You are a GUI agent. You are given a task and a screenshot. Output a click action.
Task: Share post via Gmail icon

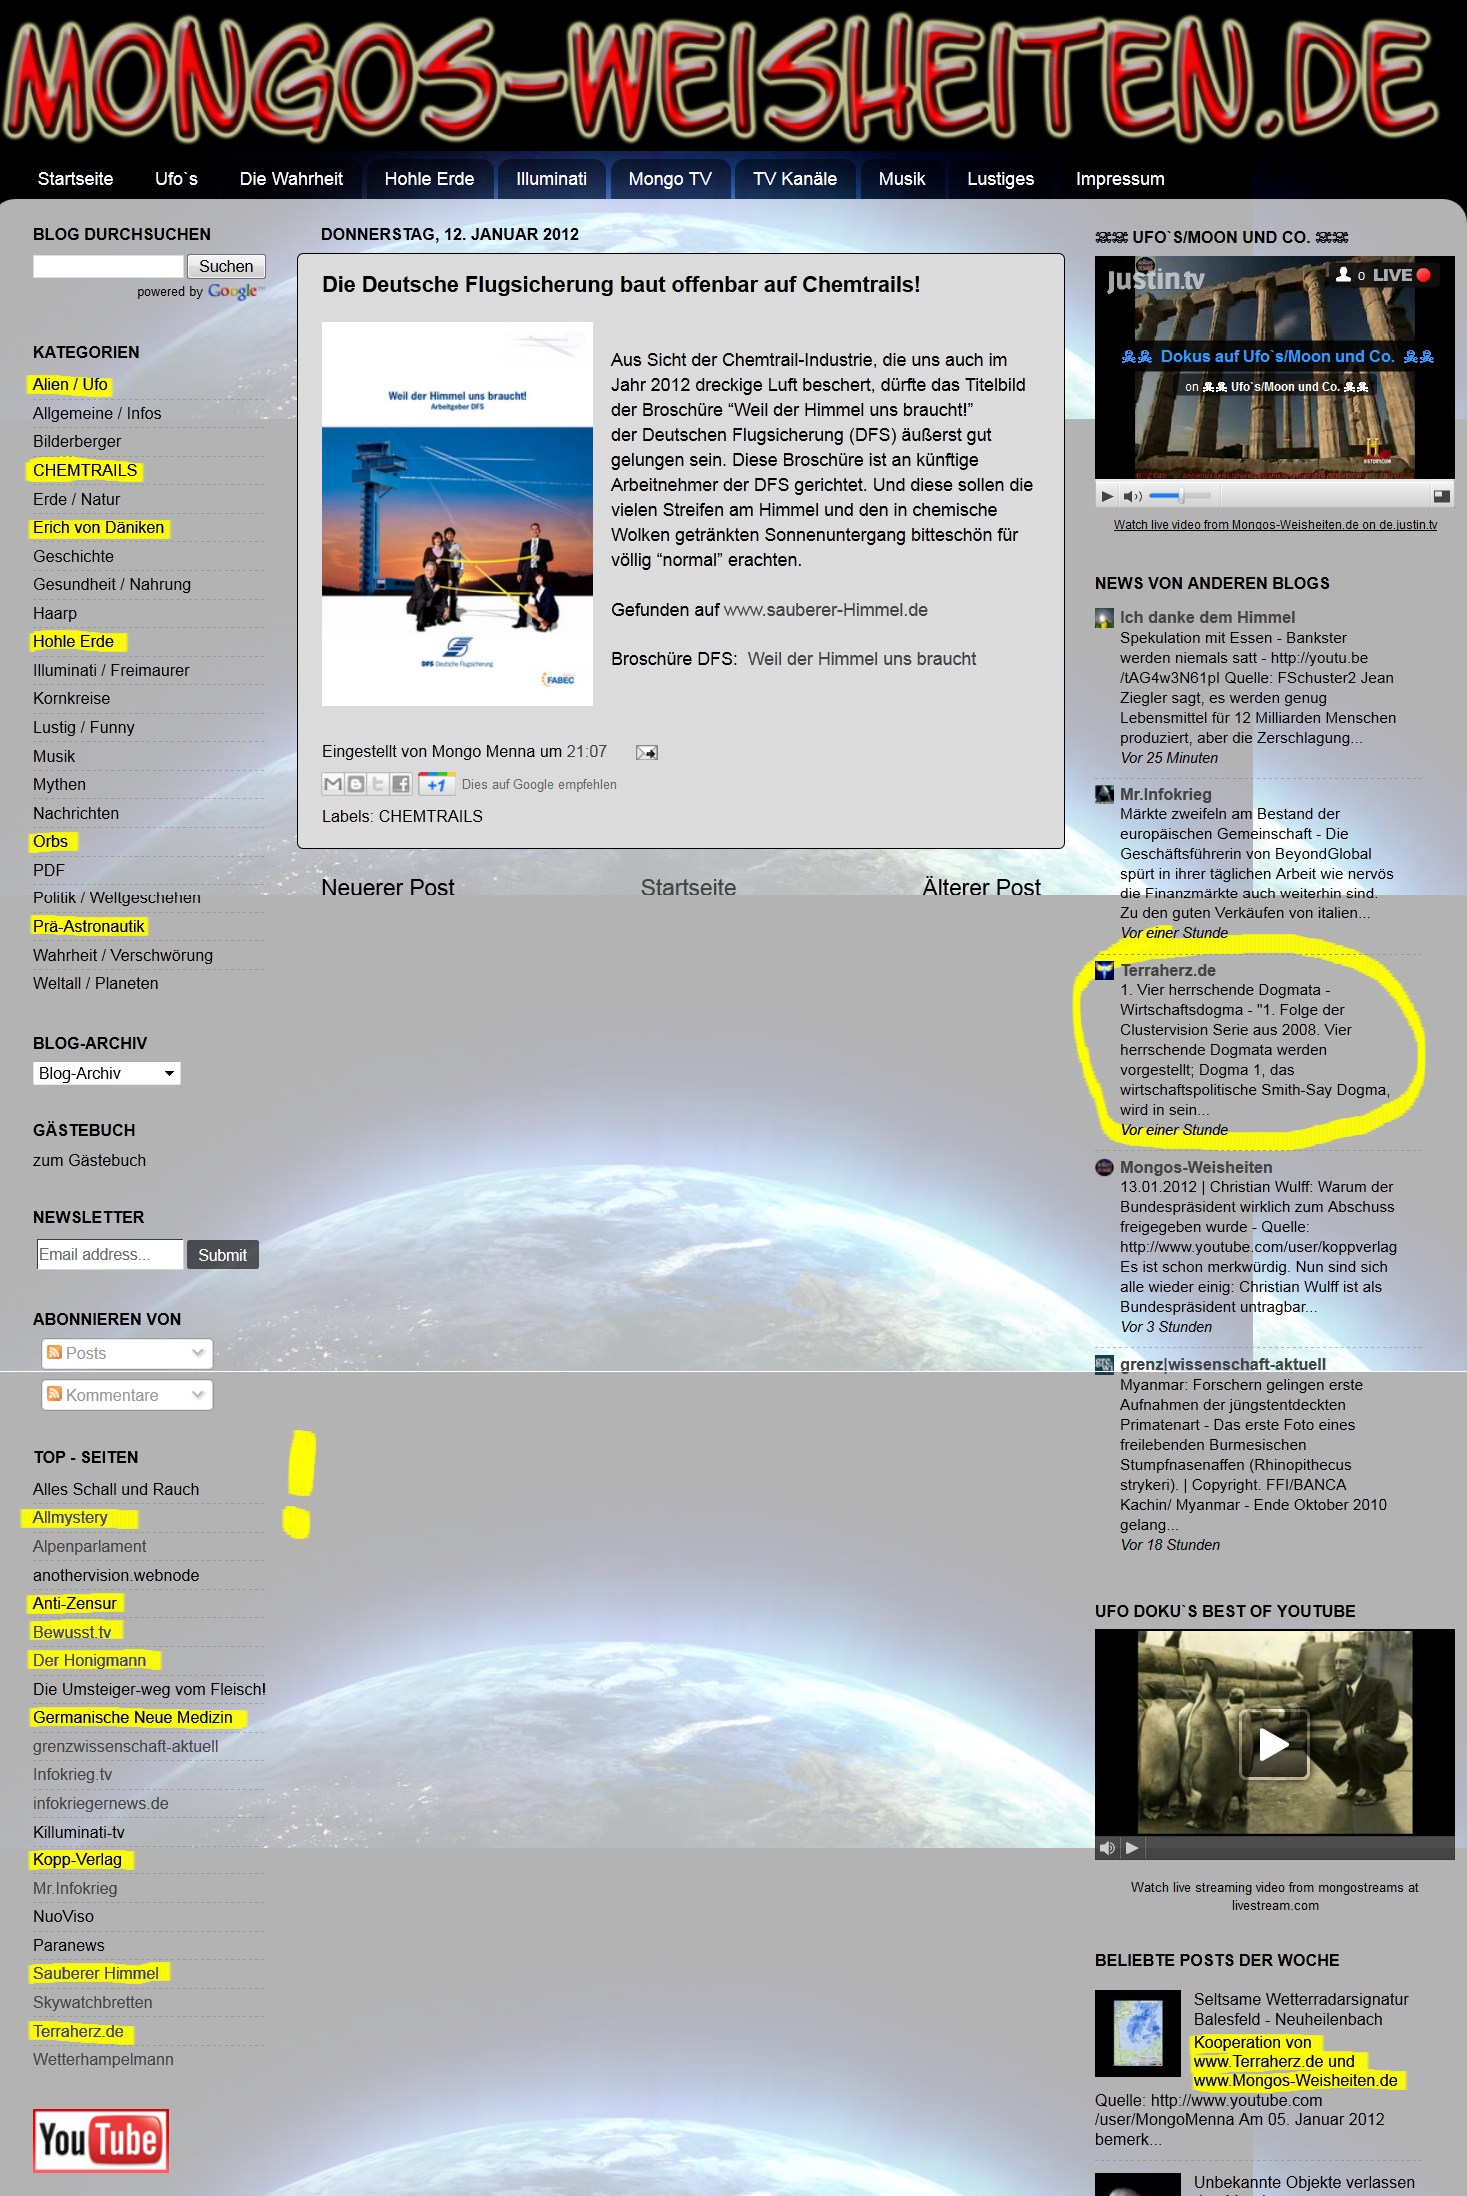333,784
